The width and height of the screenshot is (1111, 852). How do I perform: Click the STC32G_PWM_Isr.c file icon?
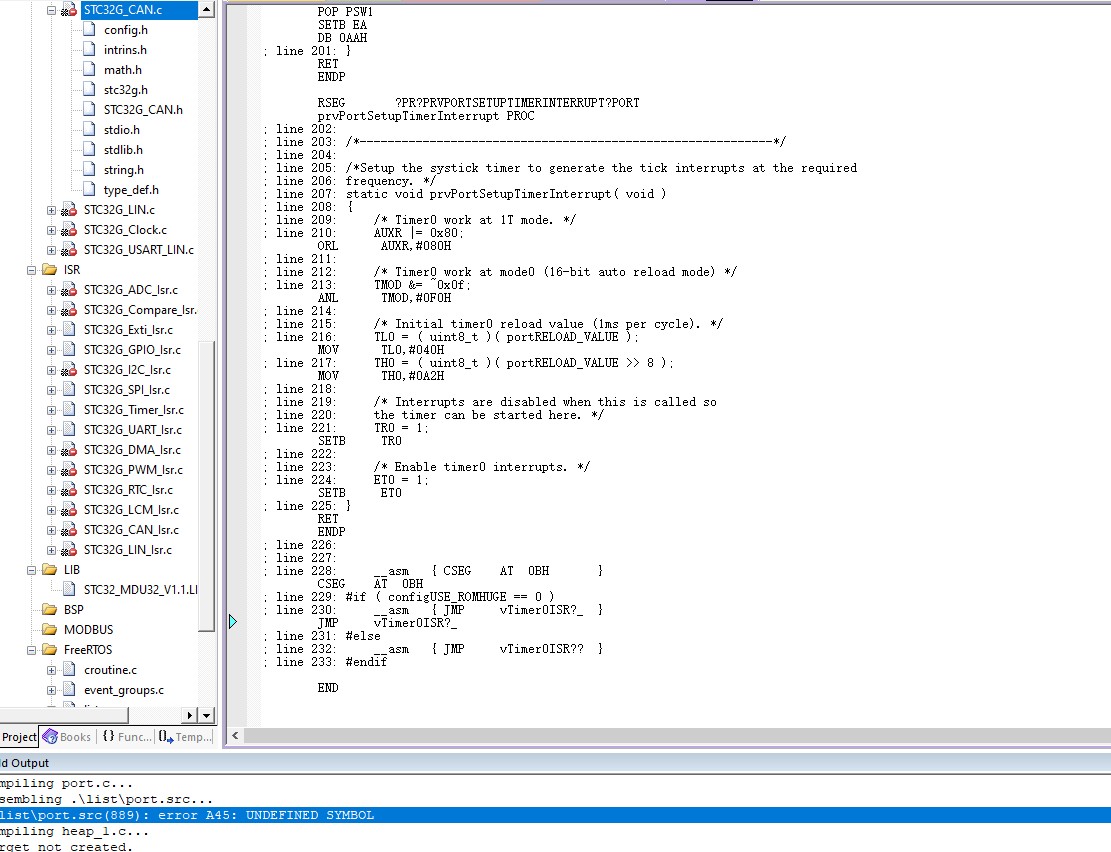click(x=69, y=469)
